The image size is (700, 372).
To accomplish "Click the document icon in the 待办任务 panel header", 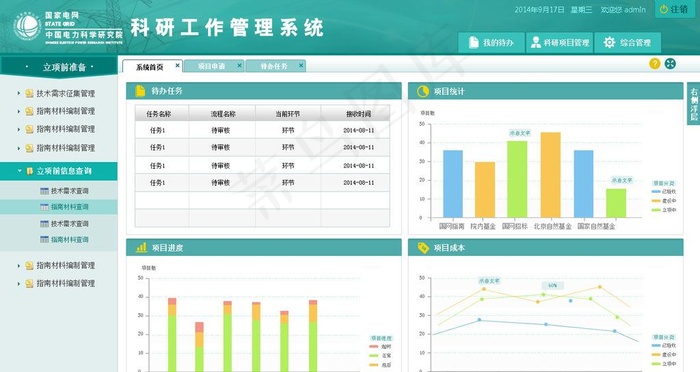I will coord(140,91).
